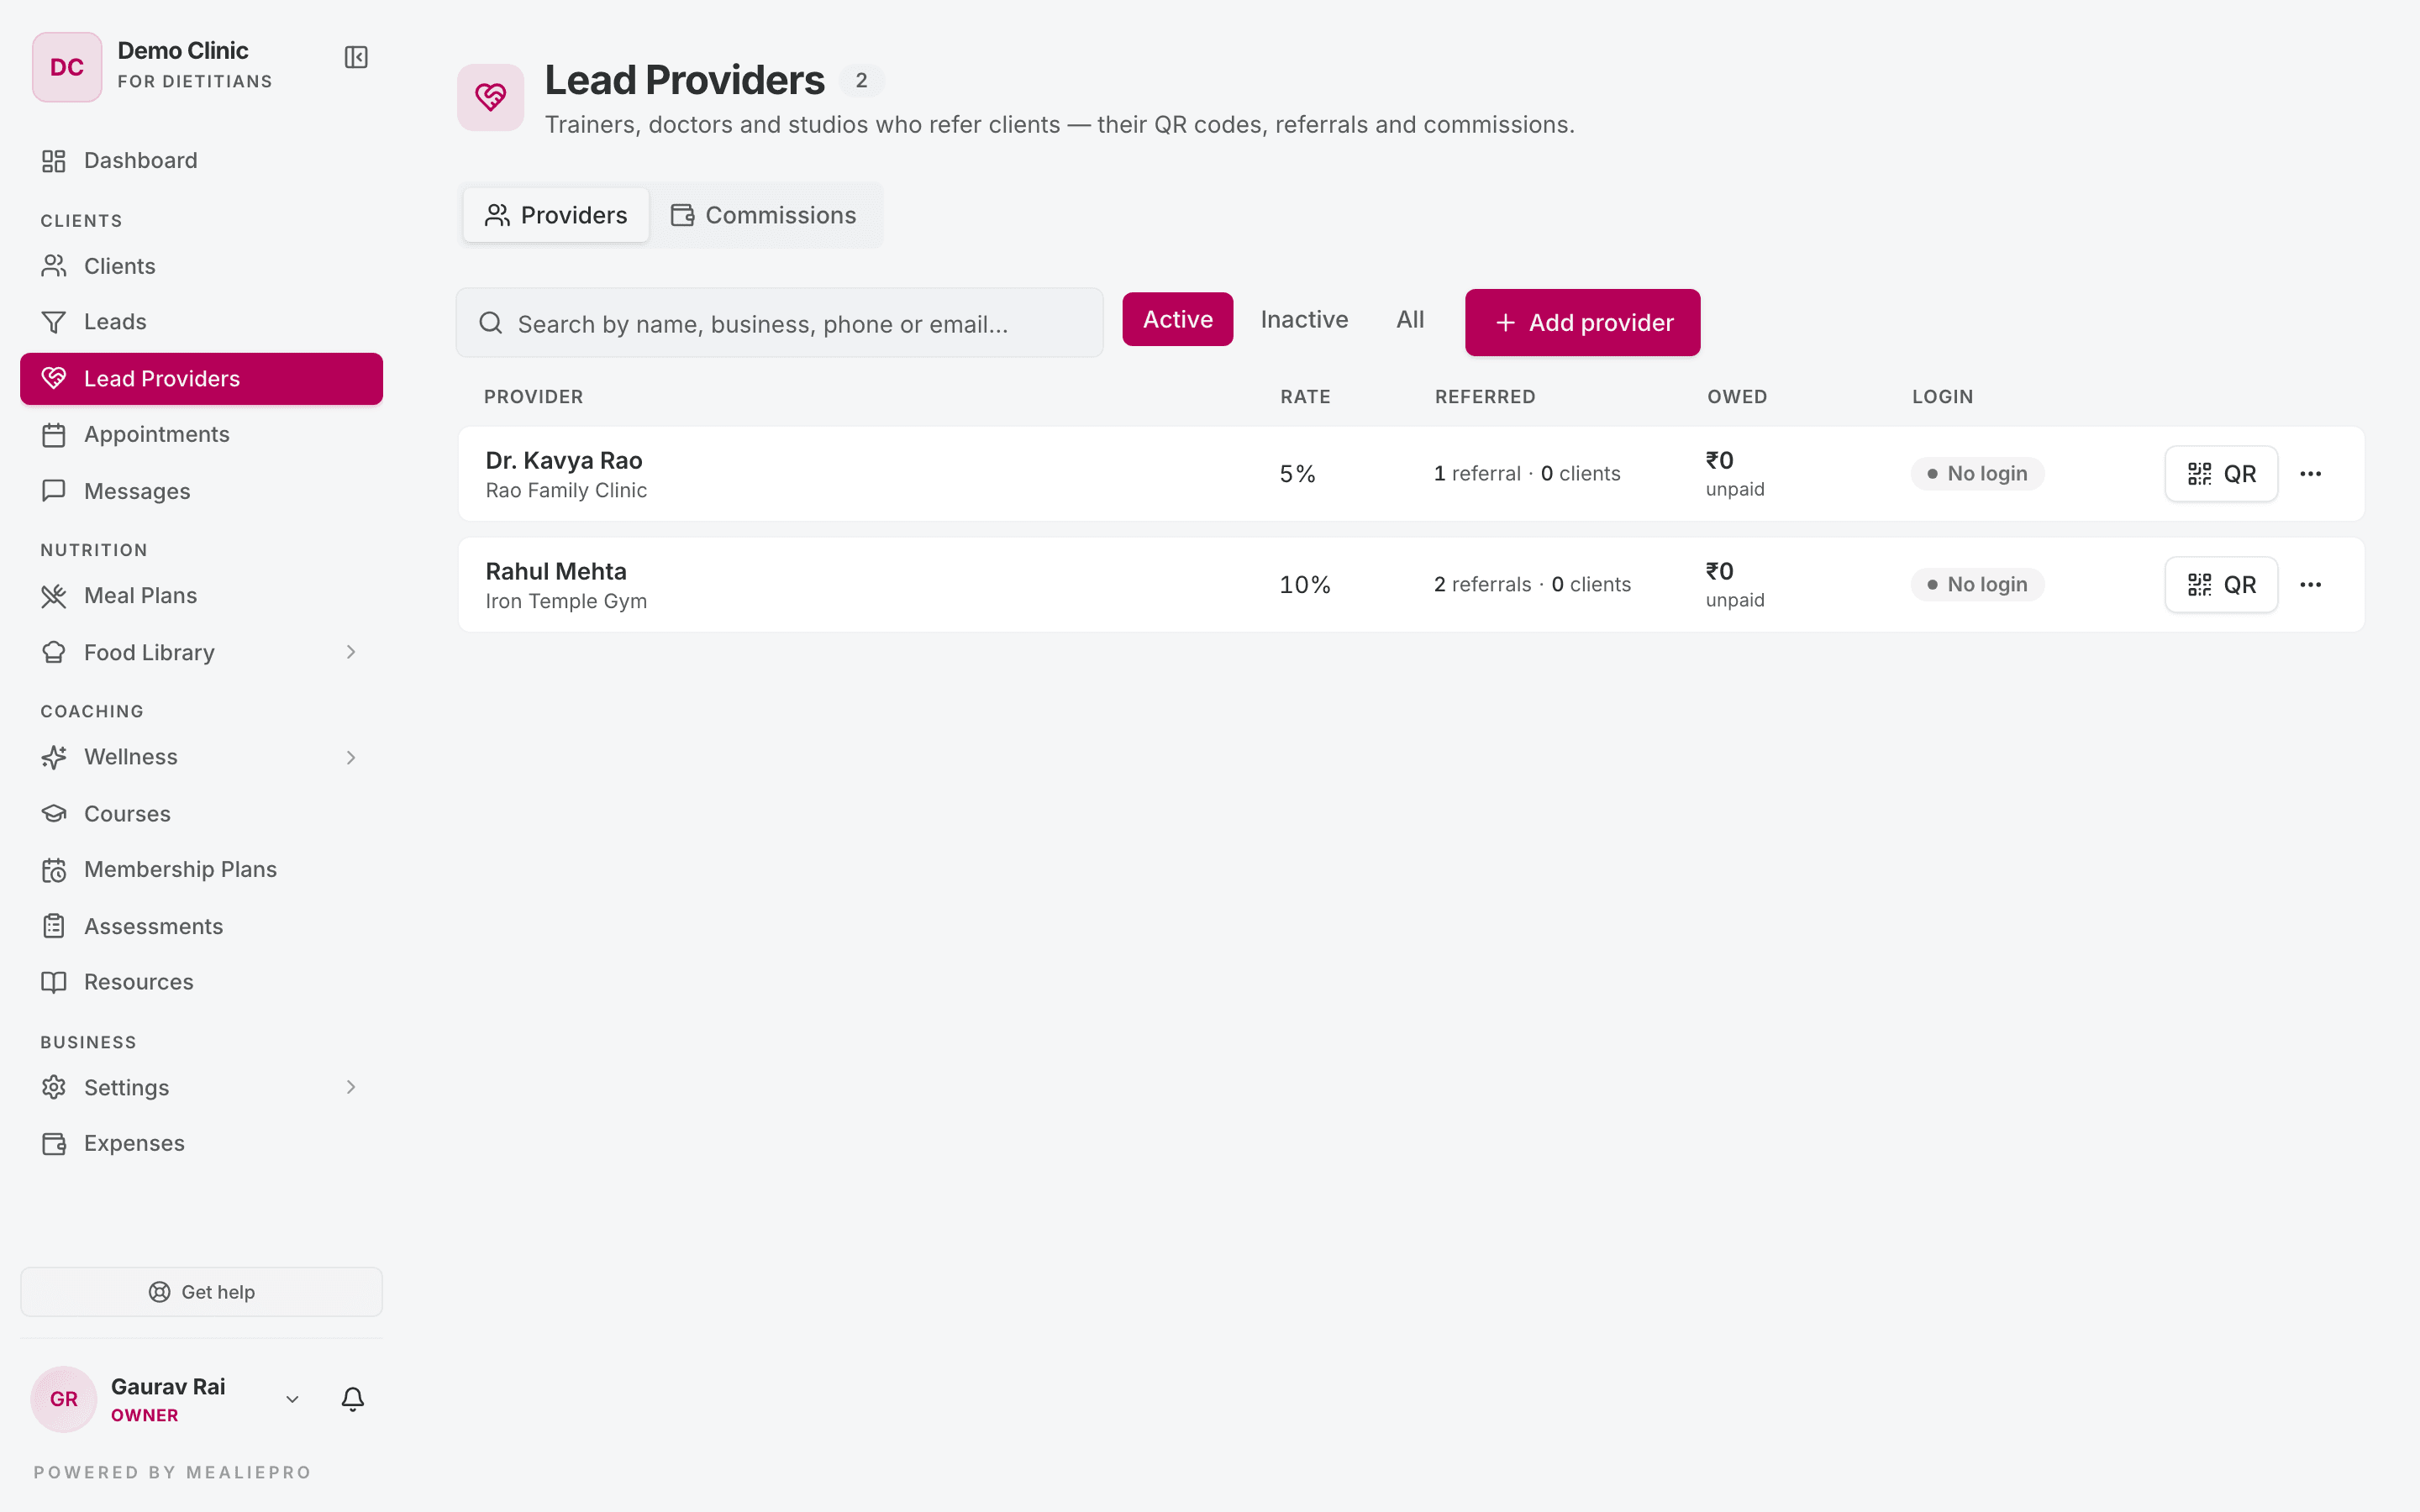
Task: Click the notifications bell icon
Action: 353,1399
